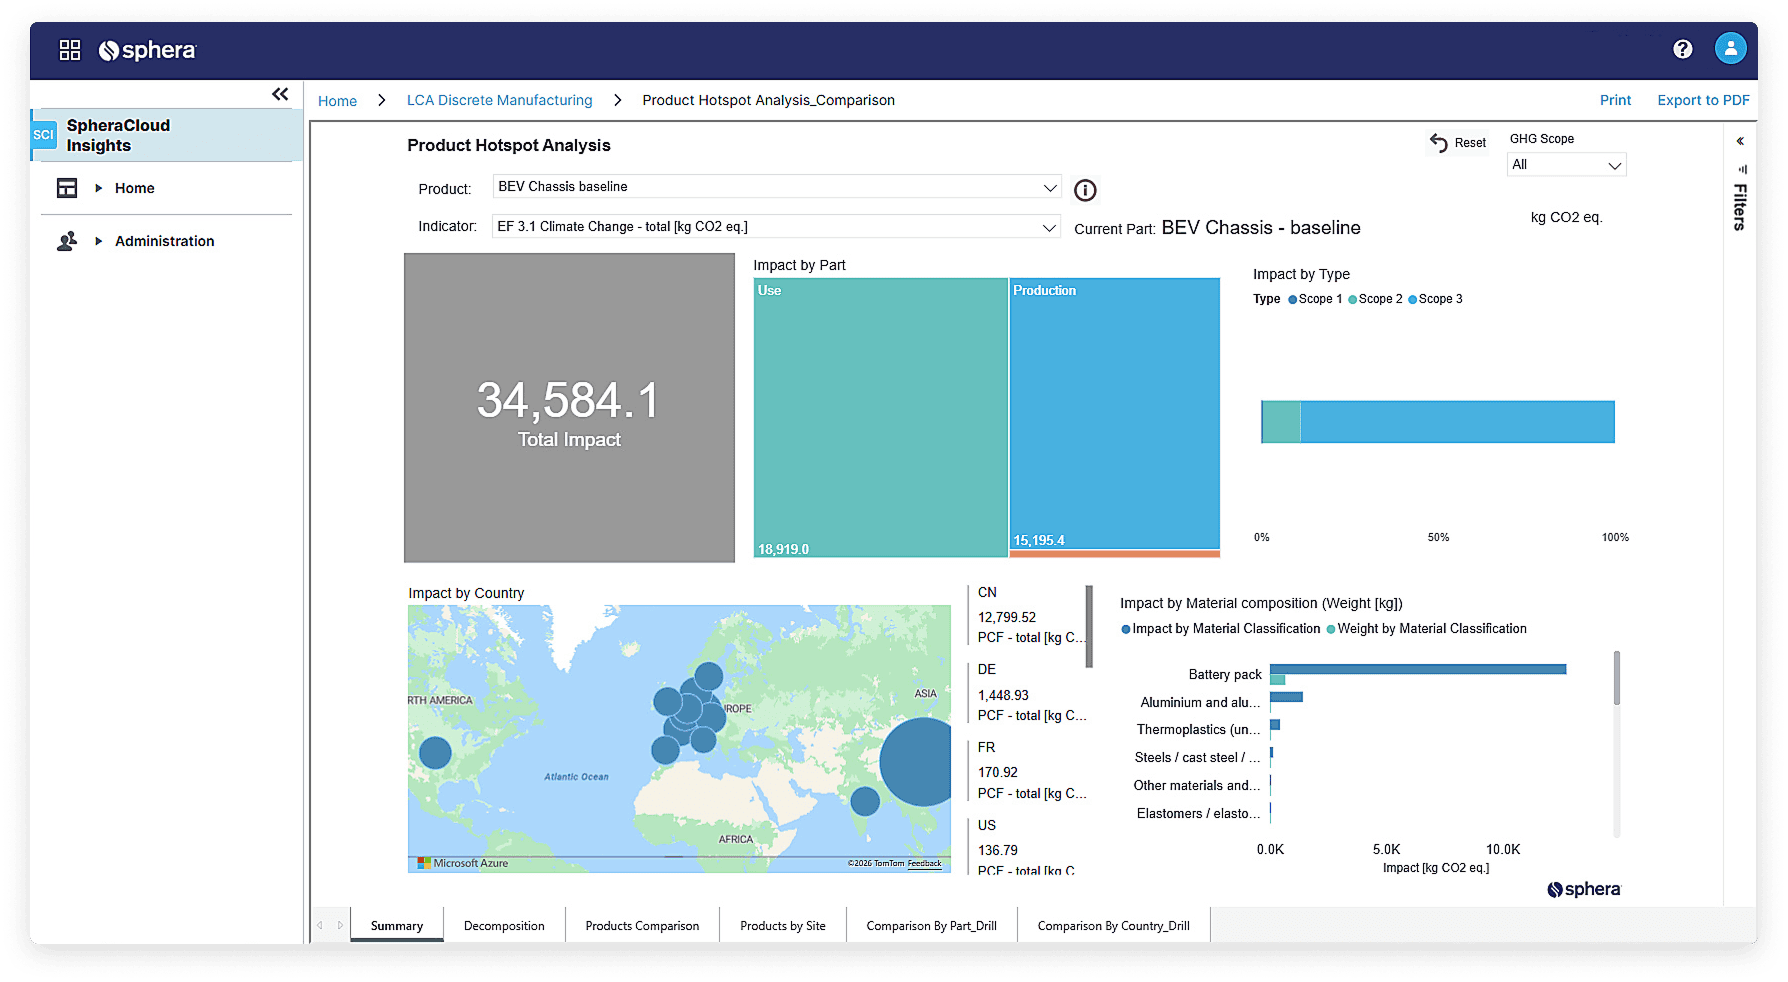Click the Battery pack impact bar

tap(1418, 669)
